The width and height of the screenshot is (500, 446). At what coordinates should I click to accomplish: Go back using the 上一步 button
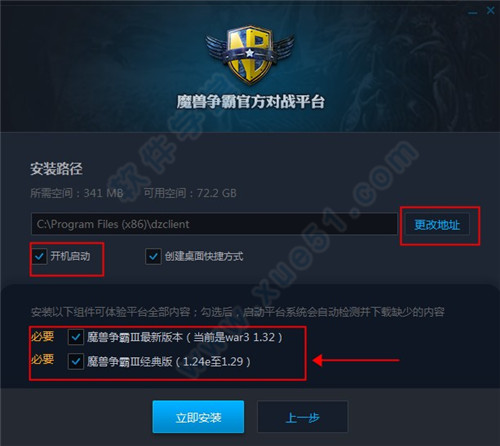pyautogui.click(x=303, y=417)
